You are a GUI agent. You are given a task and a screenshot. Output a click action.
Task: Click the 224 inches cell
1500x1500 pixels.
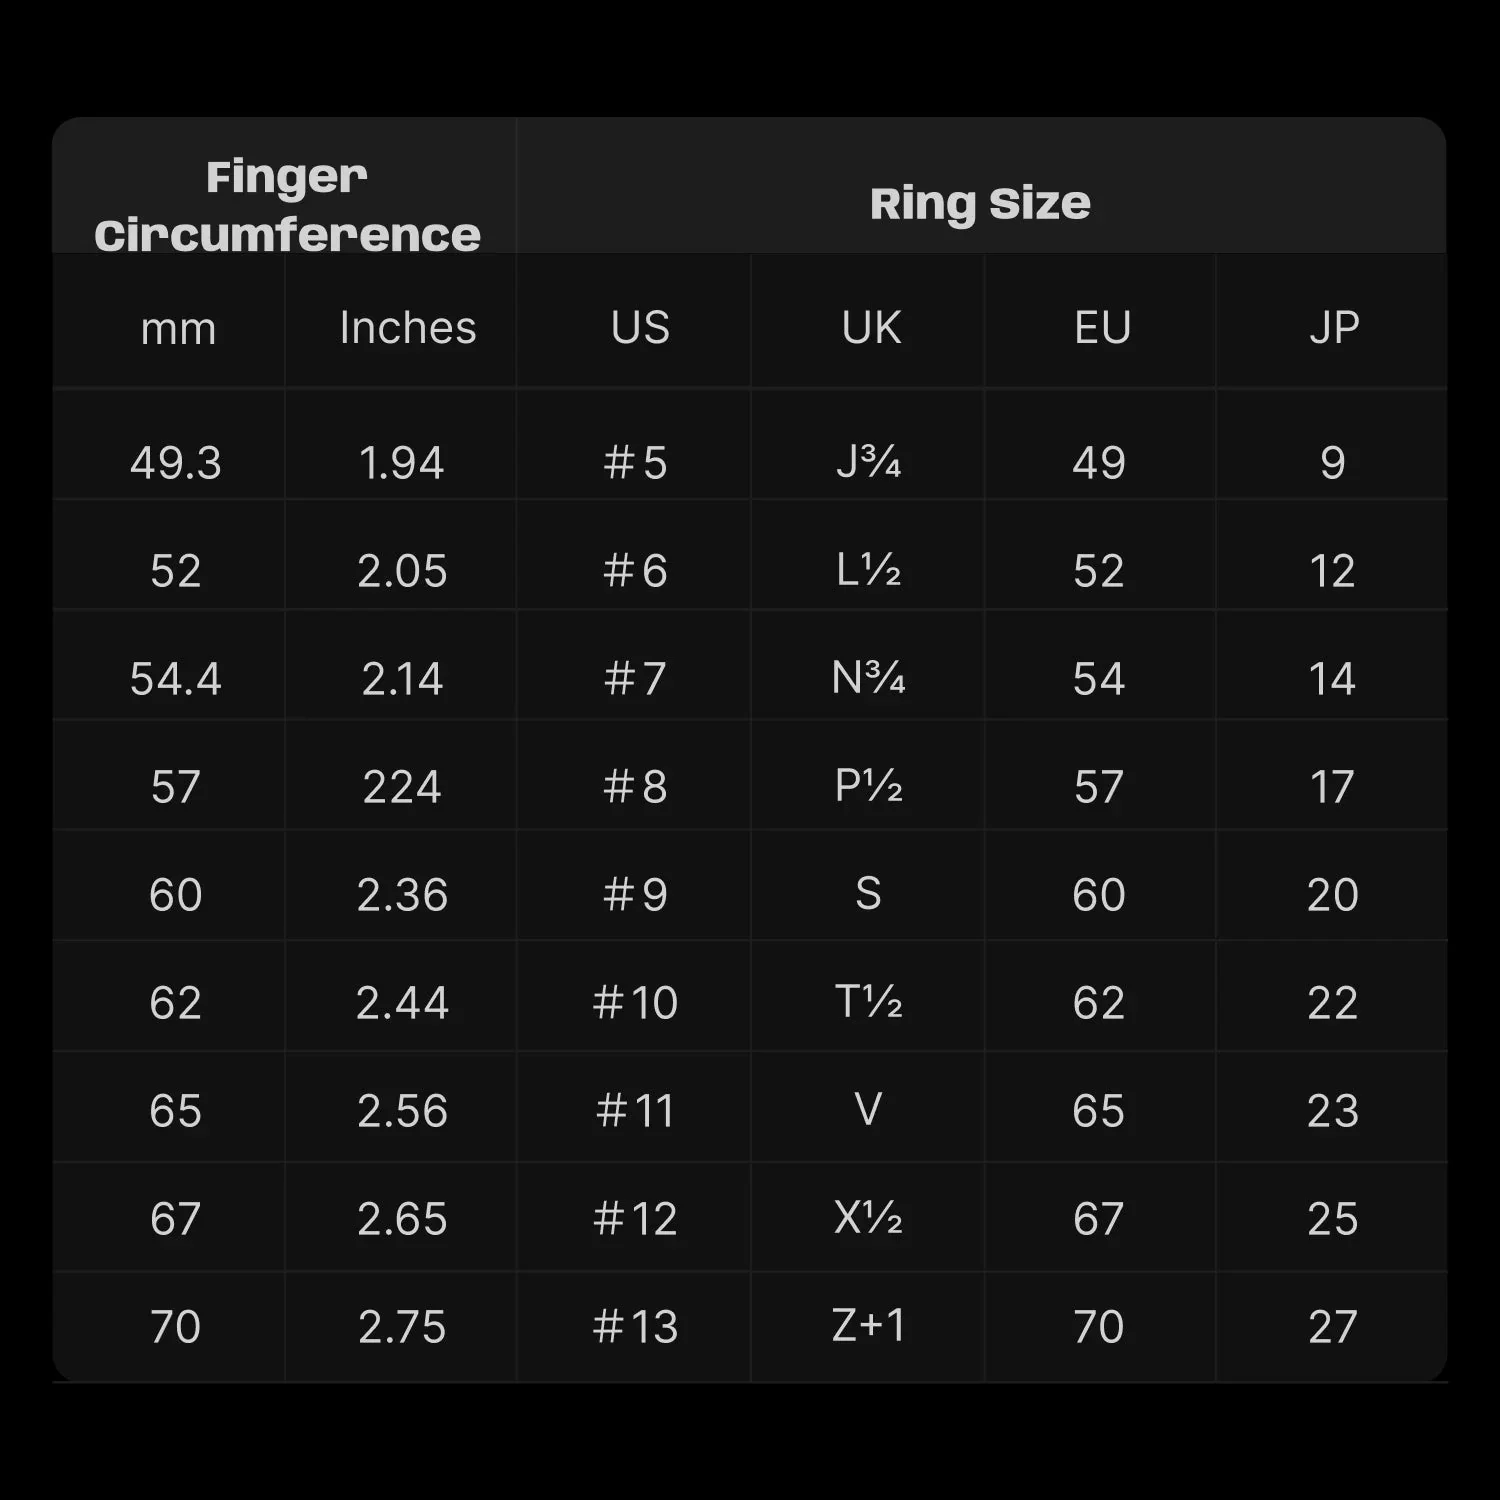[401, 787]
